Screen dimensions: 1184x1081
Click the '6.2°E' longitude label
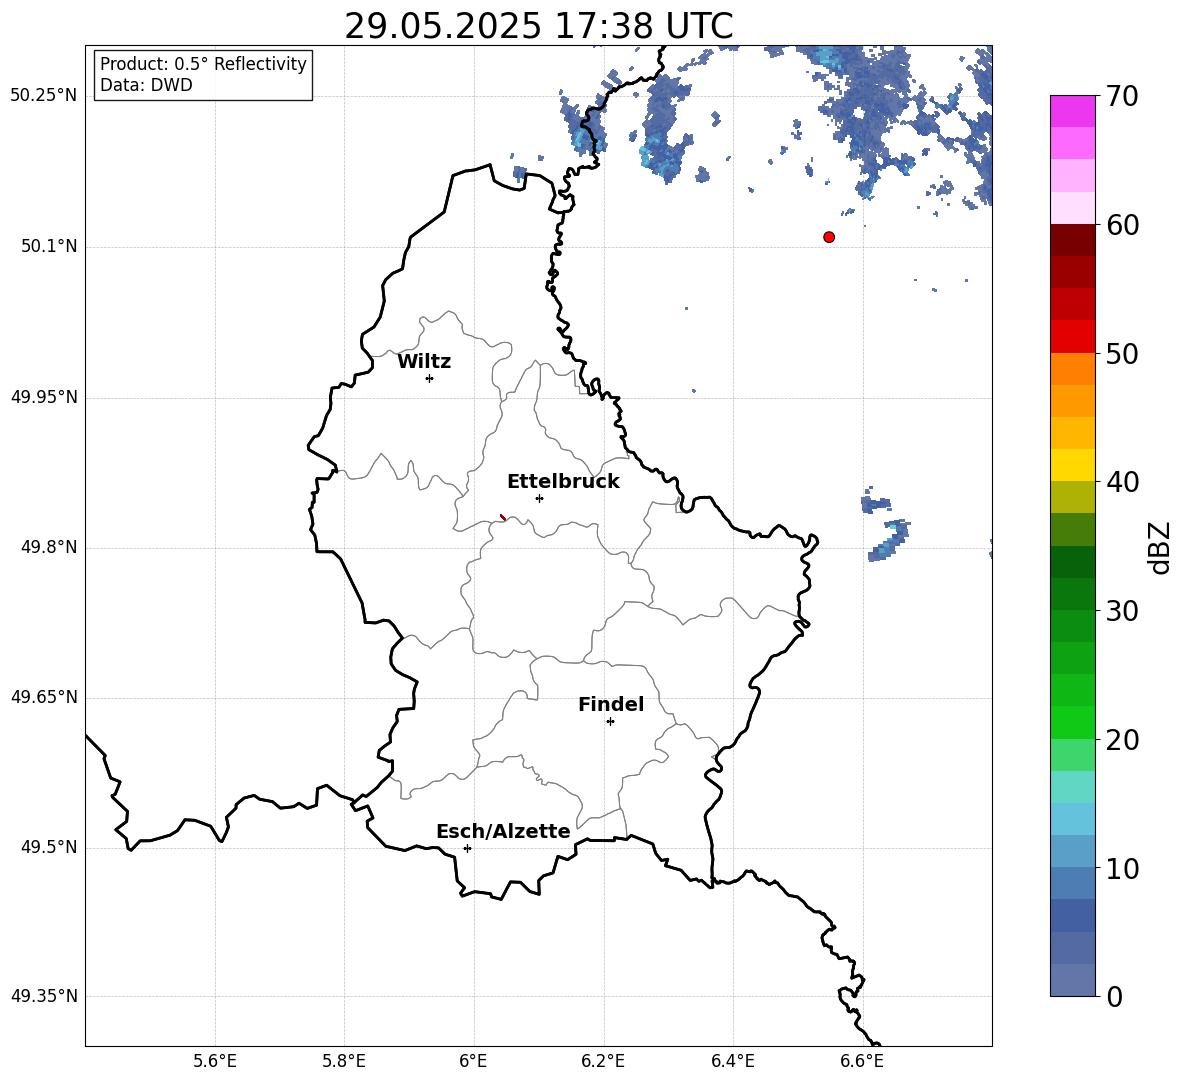pos(603,1061)
